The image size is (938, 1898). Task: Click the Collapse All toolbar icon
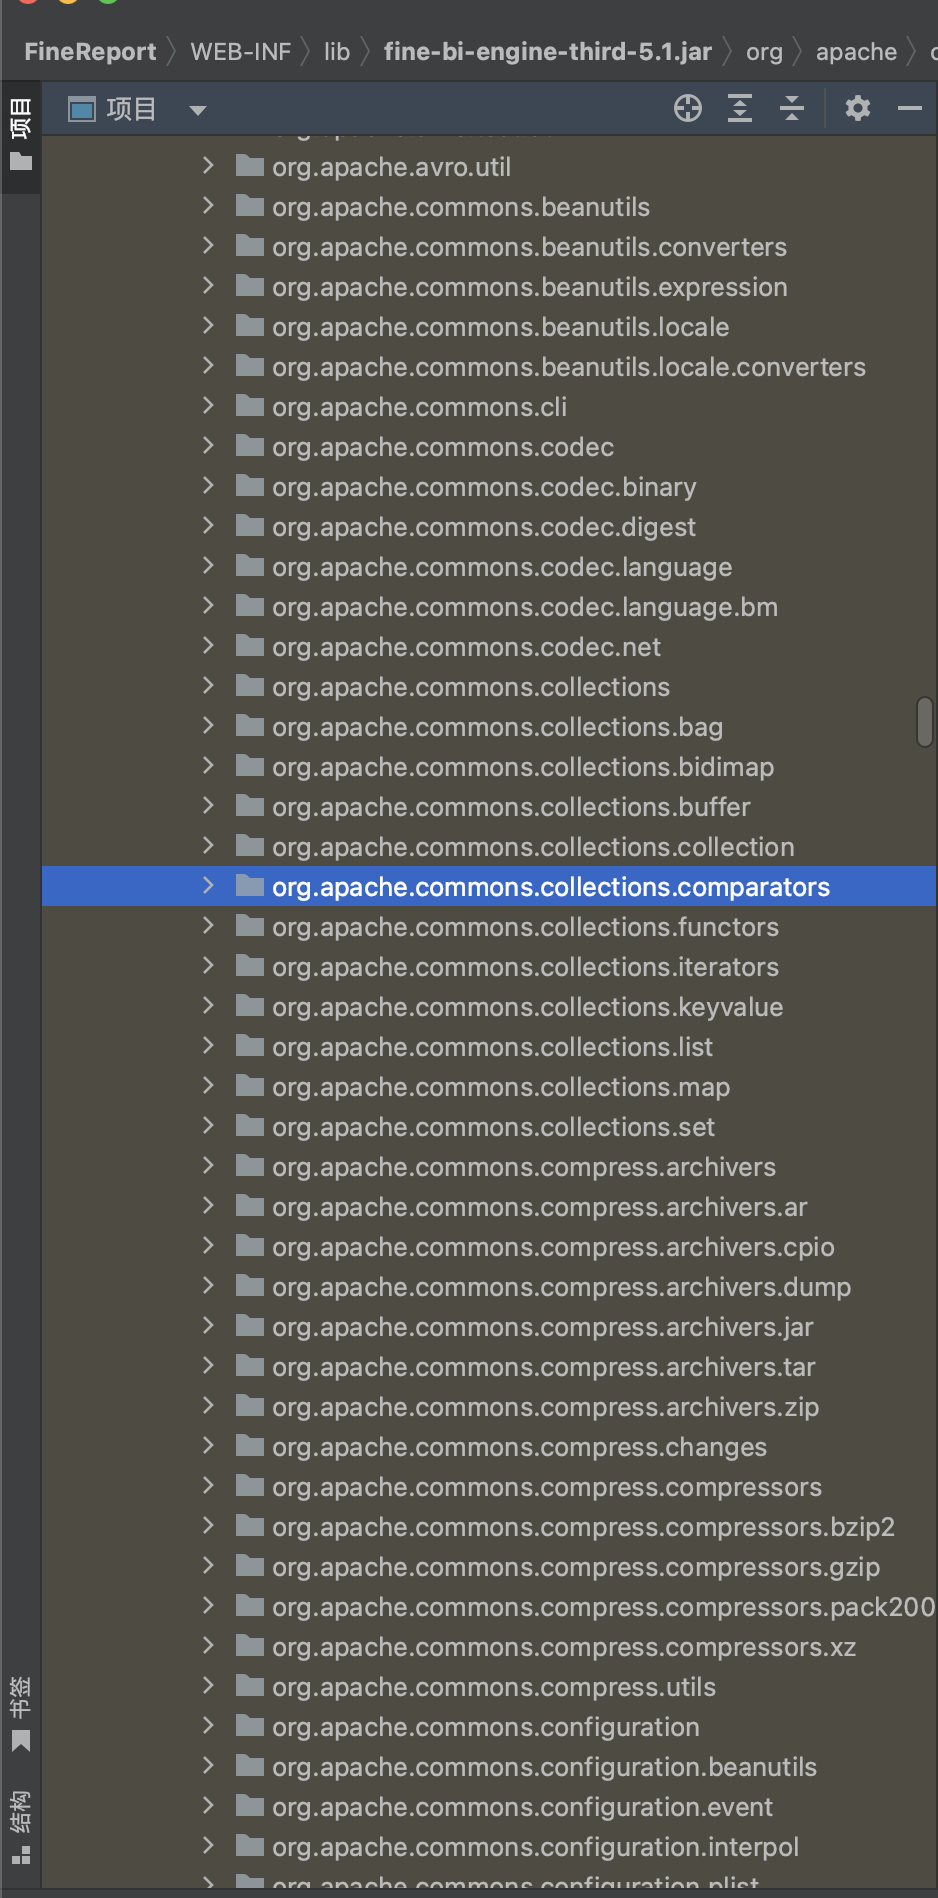[x=792, y=108]
